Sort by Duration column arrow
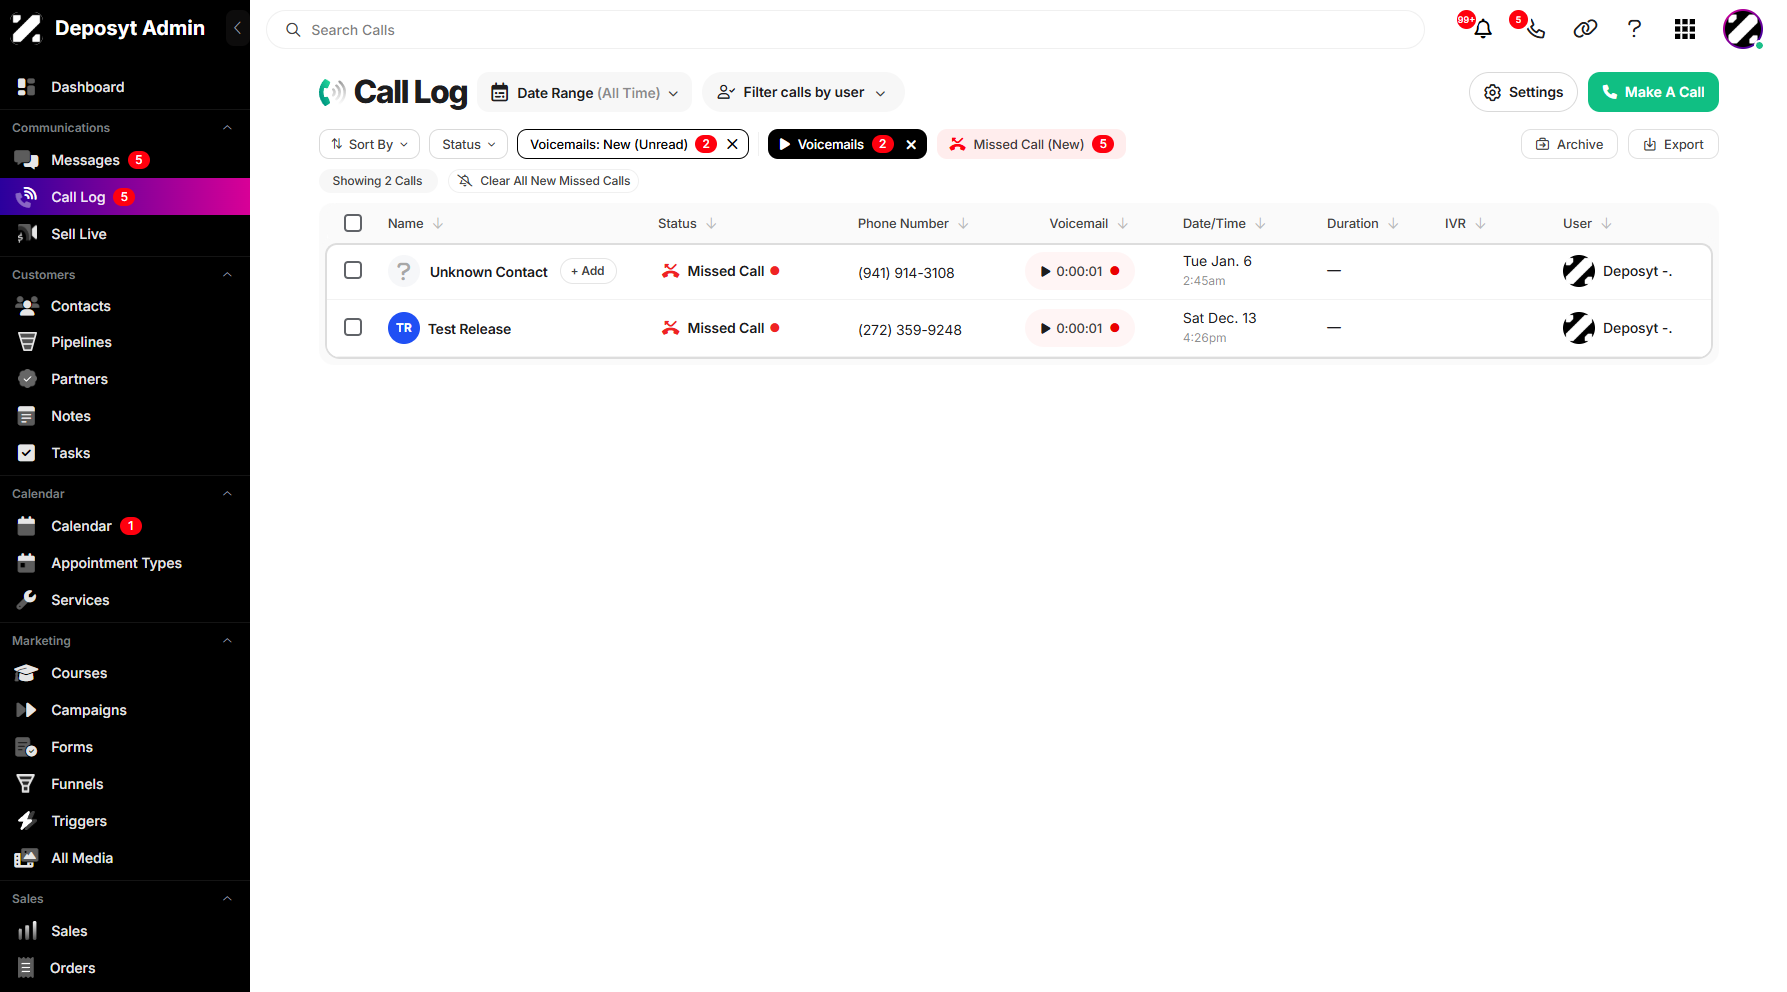1787x992 pixels. [1393, 223]
